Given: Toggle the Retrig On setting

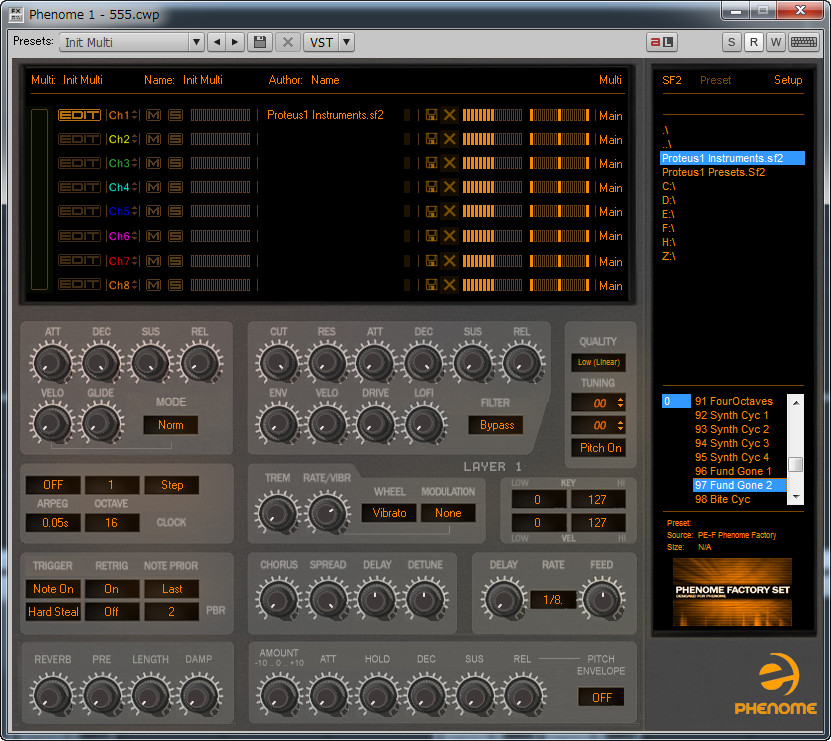Looking at the screenshot, I should pyautogui.click(x=112, y=588).
